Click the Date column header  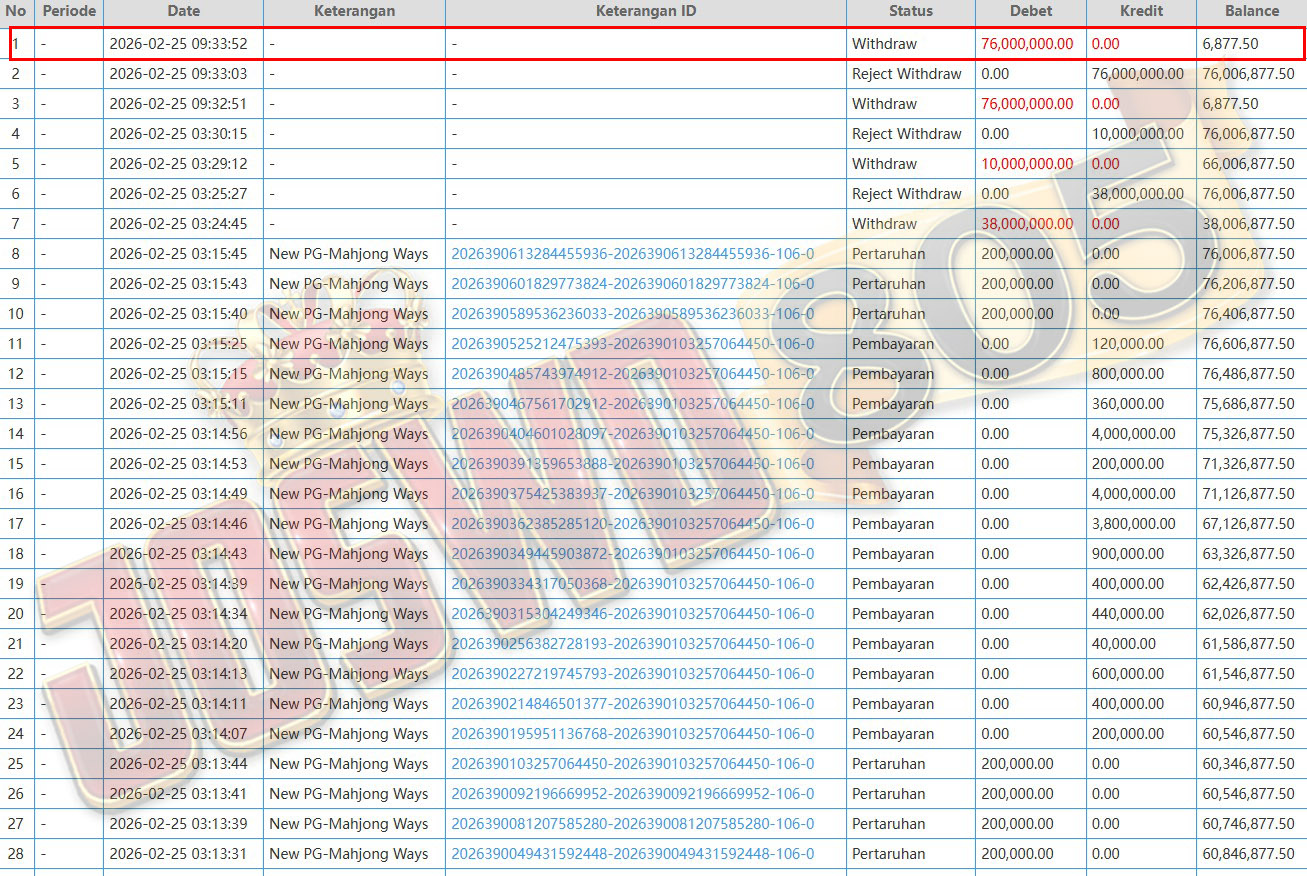[x=183, y=11]
